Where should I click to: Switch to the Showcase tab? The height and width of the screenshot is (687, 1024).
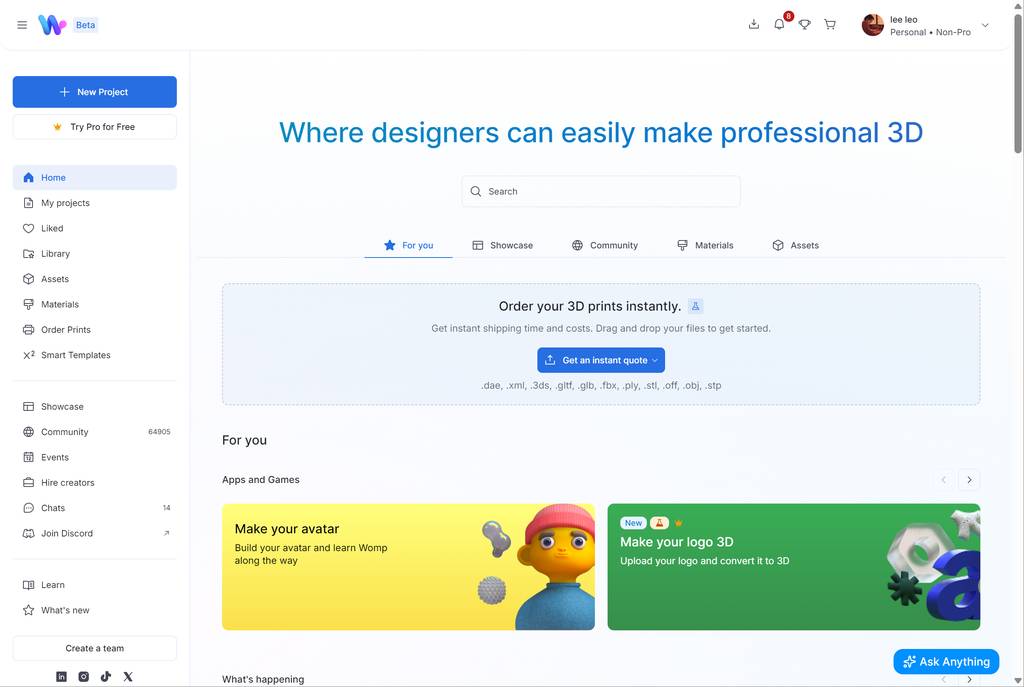point(502,245)
